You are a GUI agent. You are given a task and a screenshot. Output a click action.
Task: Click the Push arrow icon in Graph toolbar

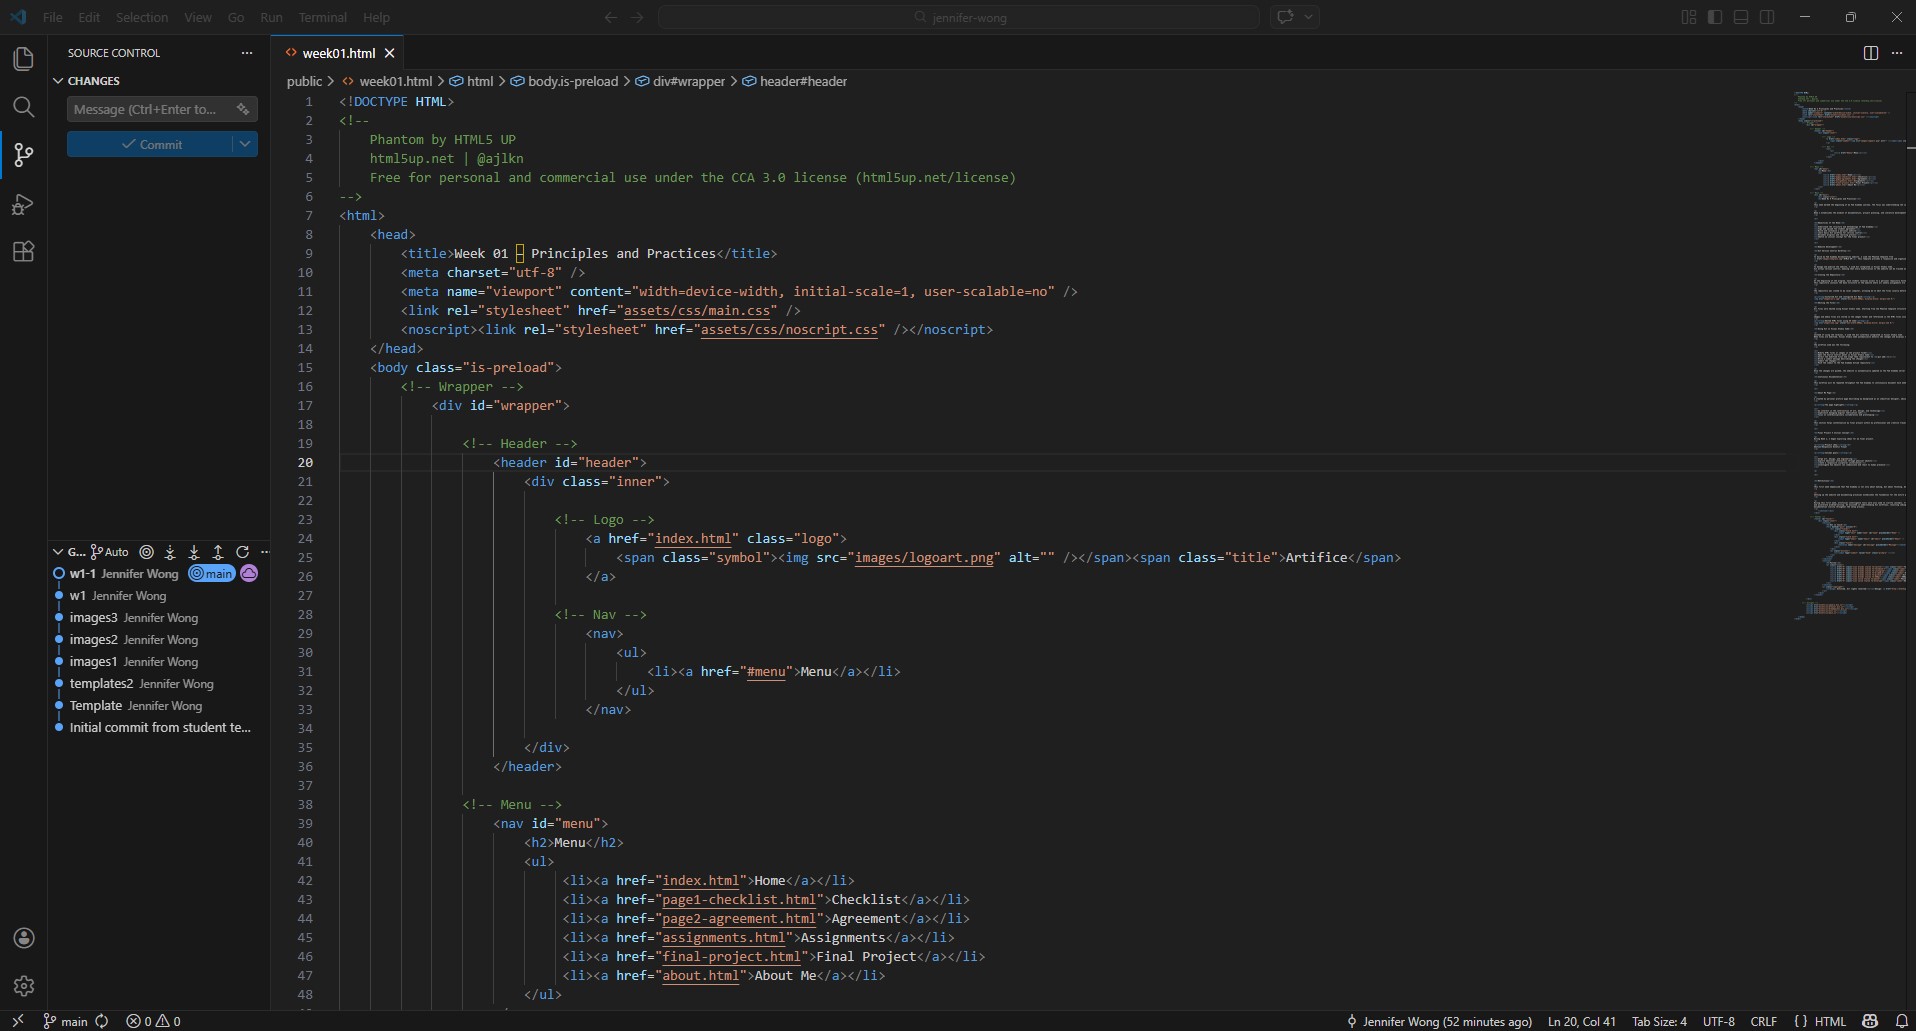(218, 552)
